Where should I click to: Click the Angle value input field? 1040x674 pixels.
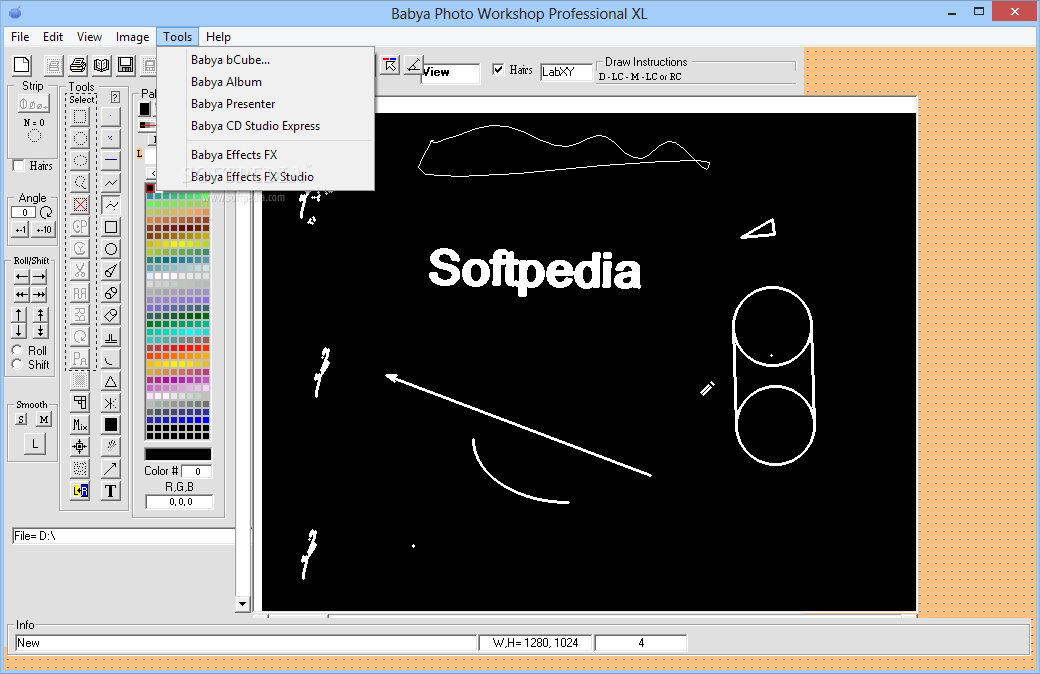pos(24,212)
